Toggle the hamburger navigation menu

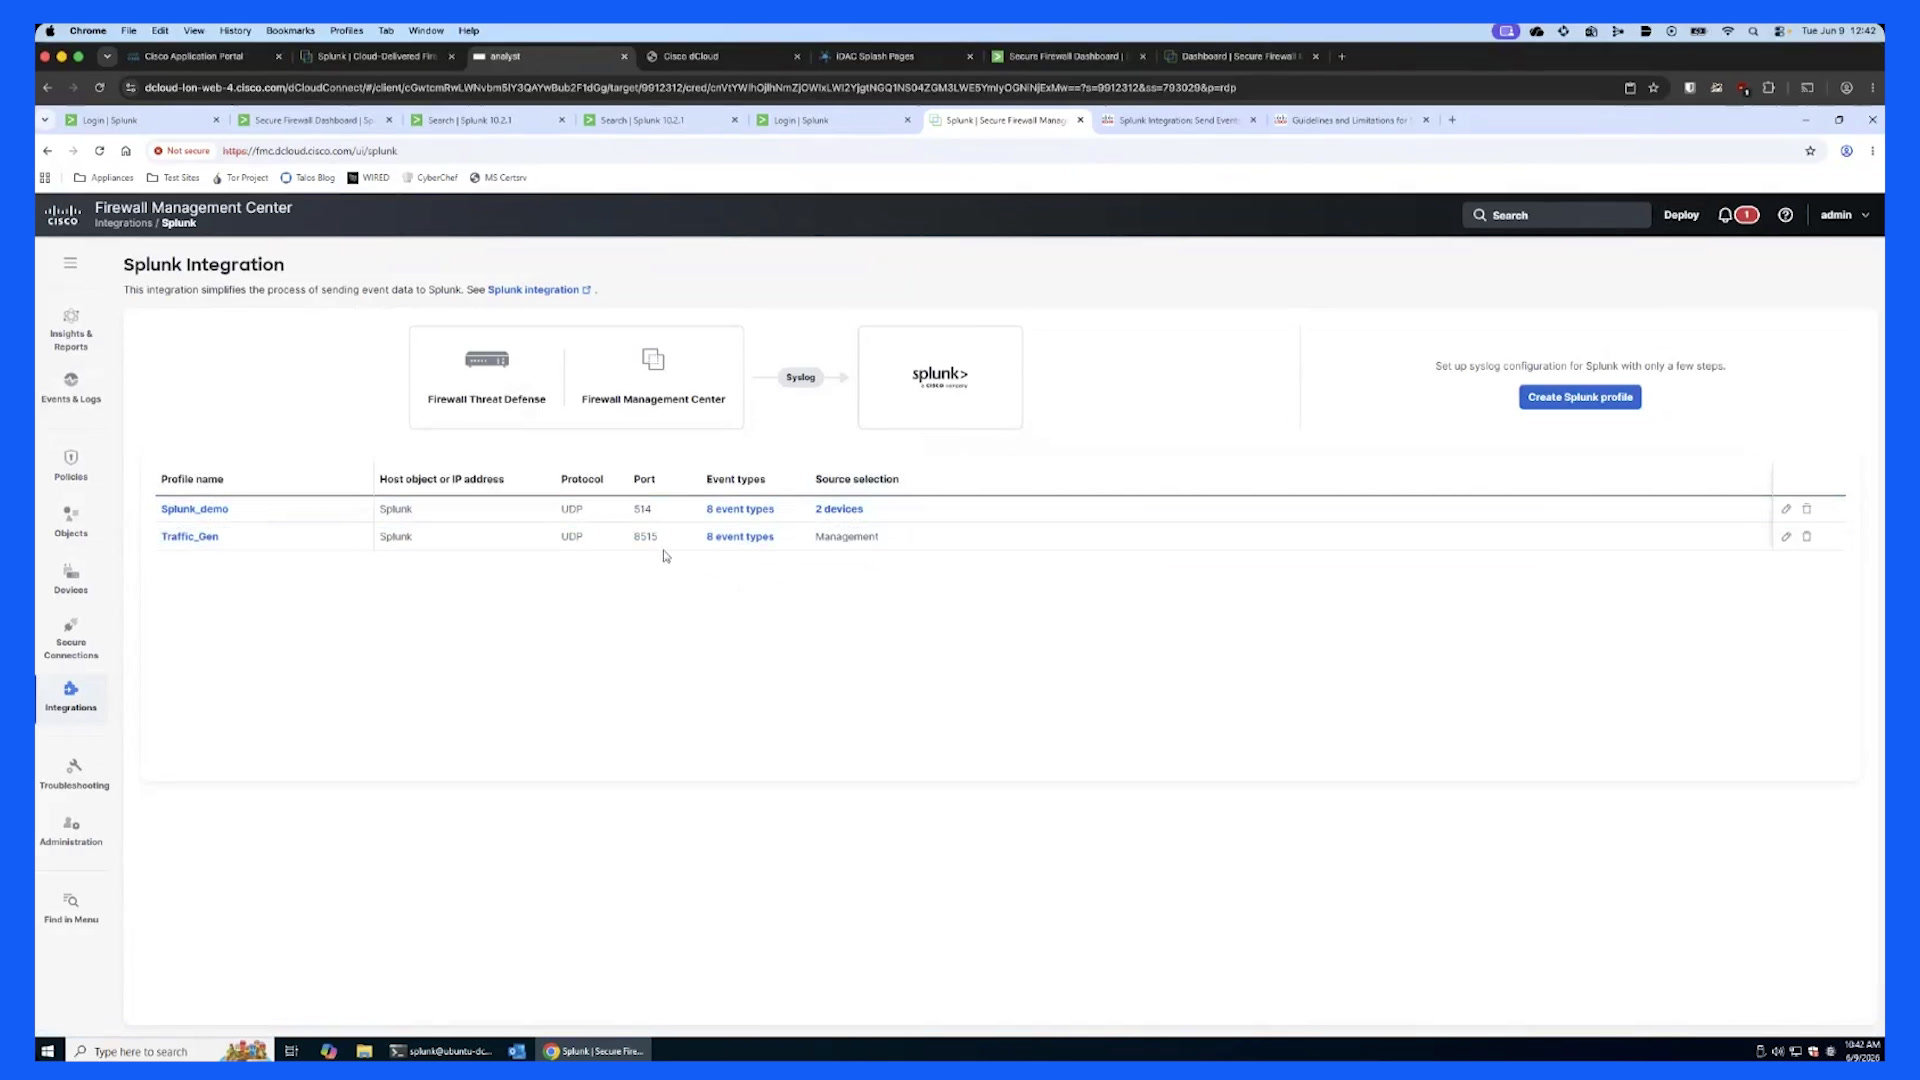pos(70,263)
